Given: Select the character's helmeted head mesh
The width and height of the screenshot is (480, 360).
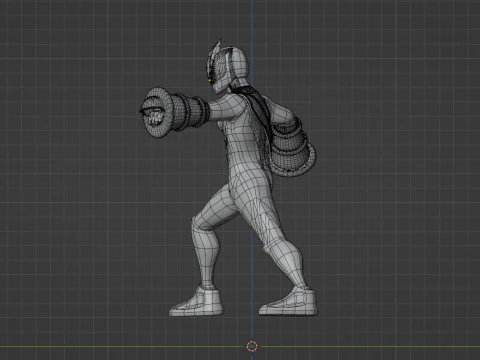Looking at the screenshot, I should (229, 67).
